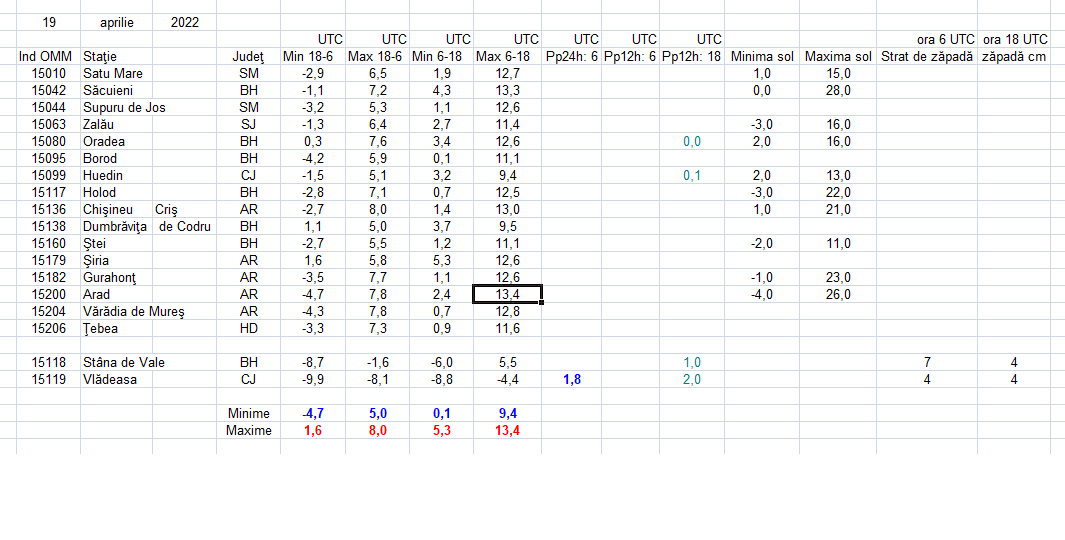Viewport: 1065px width, 540px height.
Task: Click the highlighted Arad cell '13,4'
Action: coord(507,294)
